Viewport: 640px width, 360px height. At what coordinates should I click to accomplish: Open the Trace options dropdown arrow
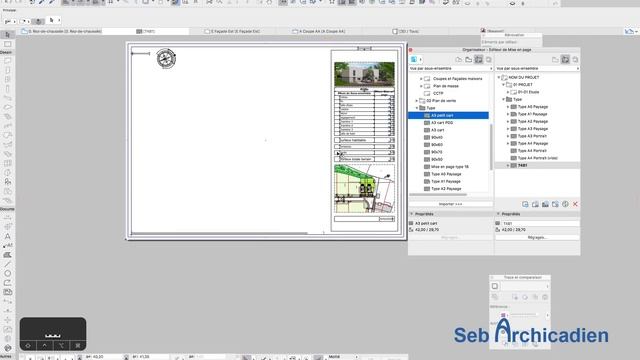547,286
